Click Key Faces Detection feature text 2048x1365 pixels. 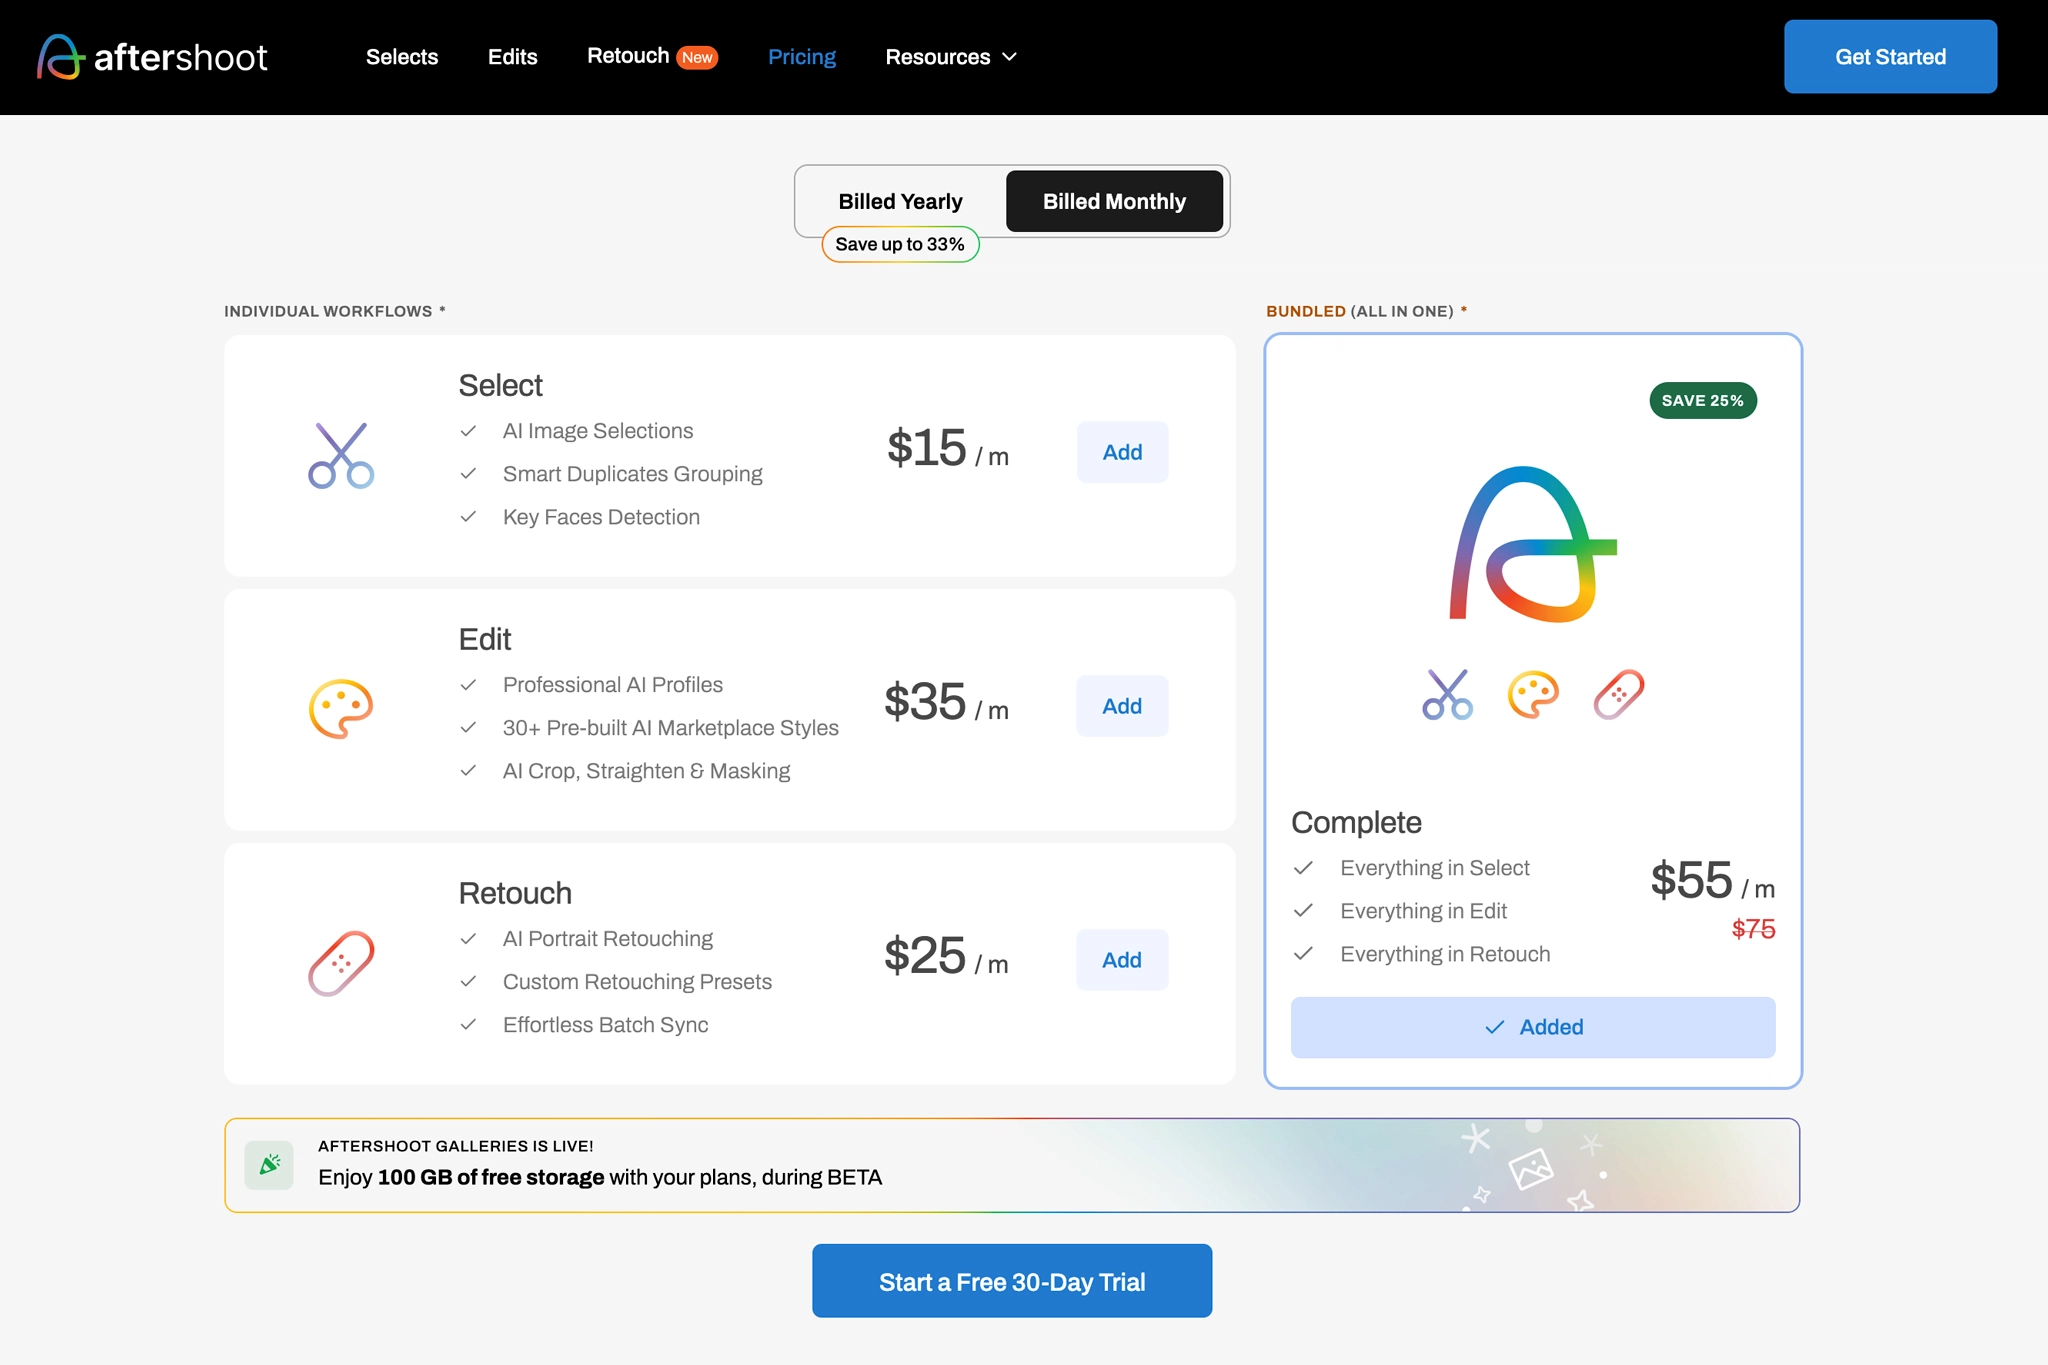[x=602, y=517]
